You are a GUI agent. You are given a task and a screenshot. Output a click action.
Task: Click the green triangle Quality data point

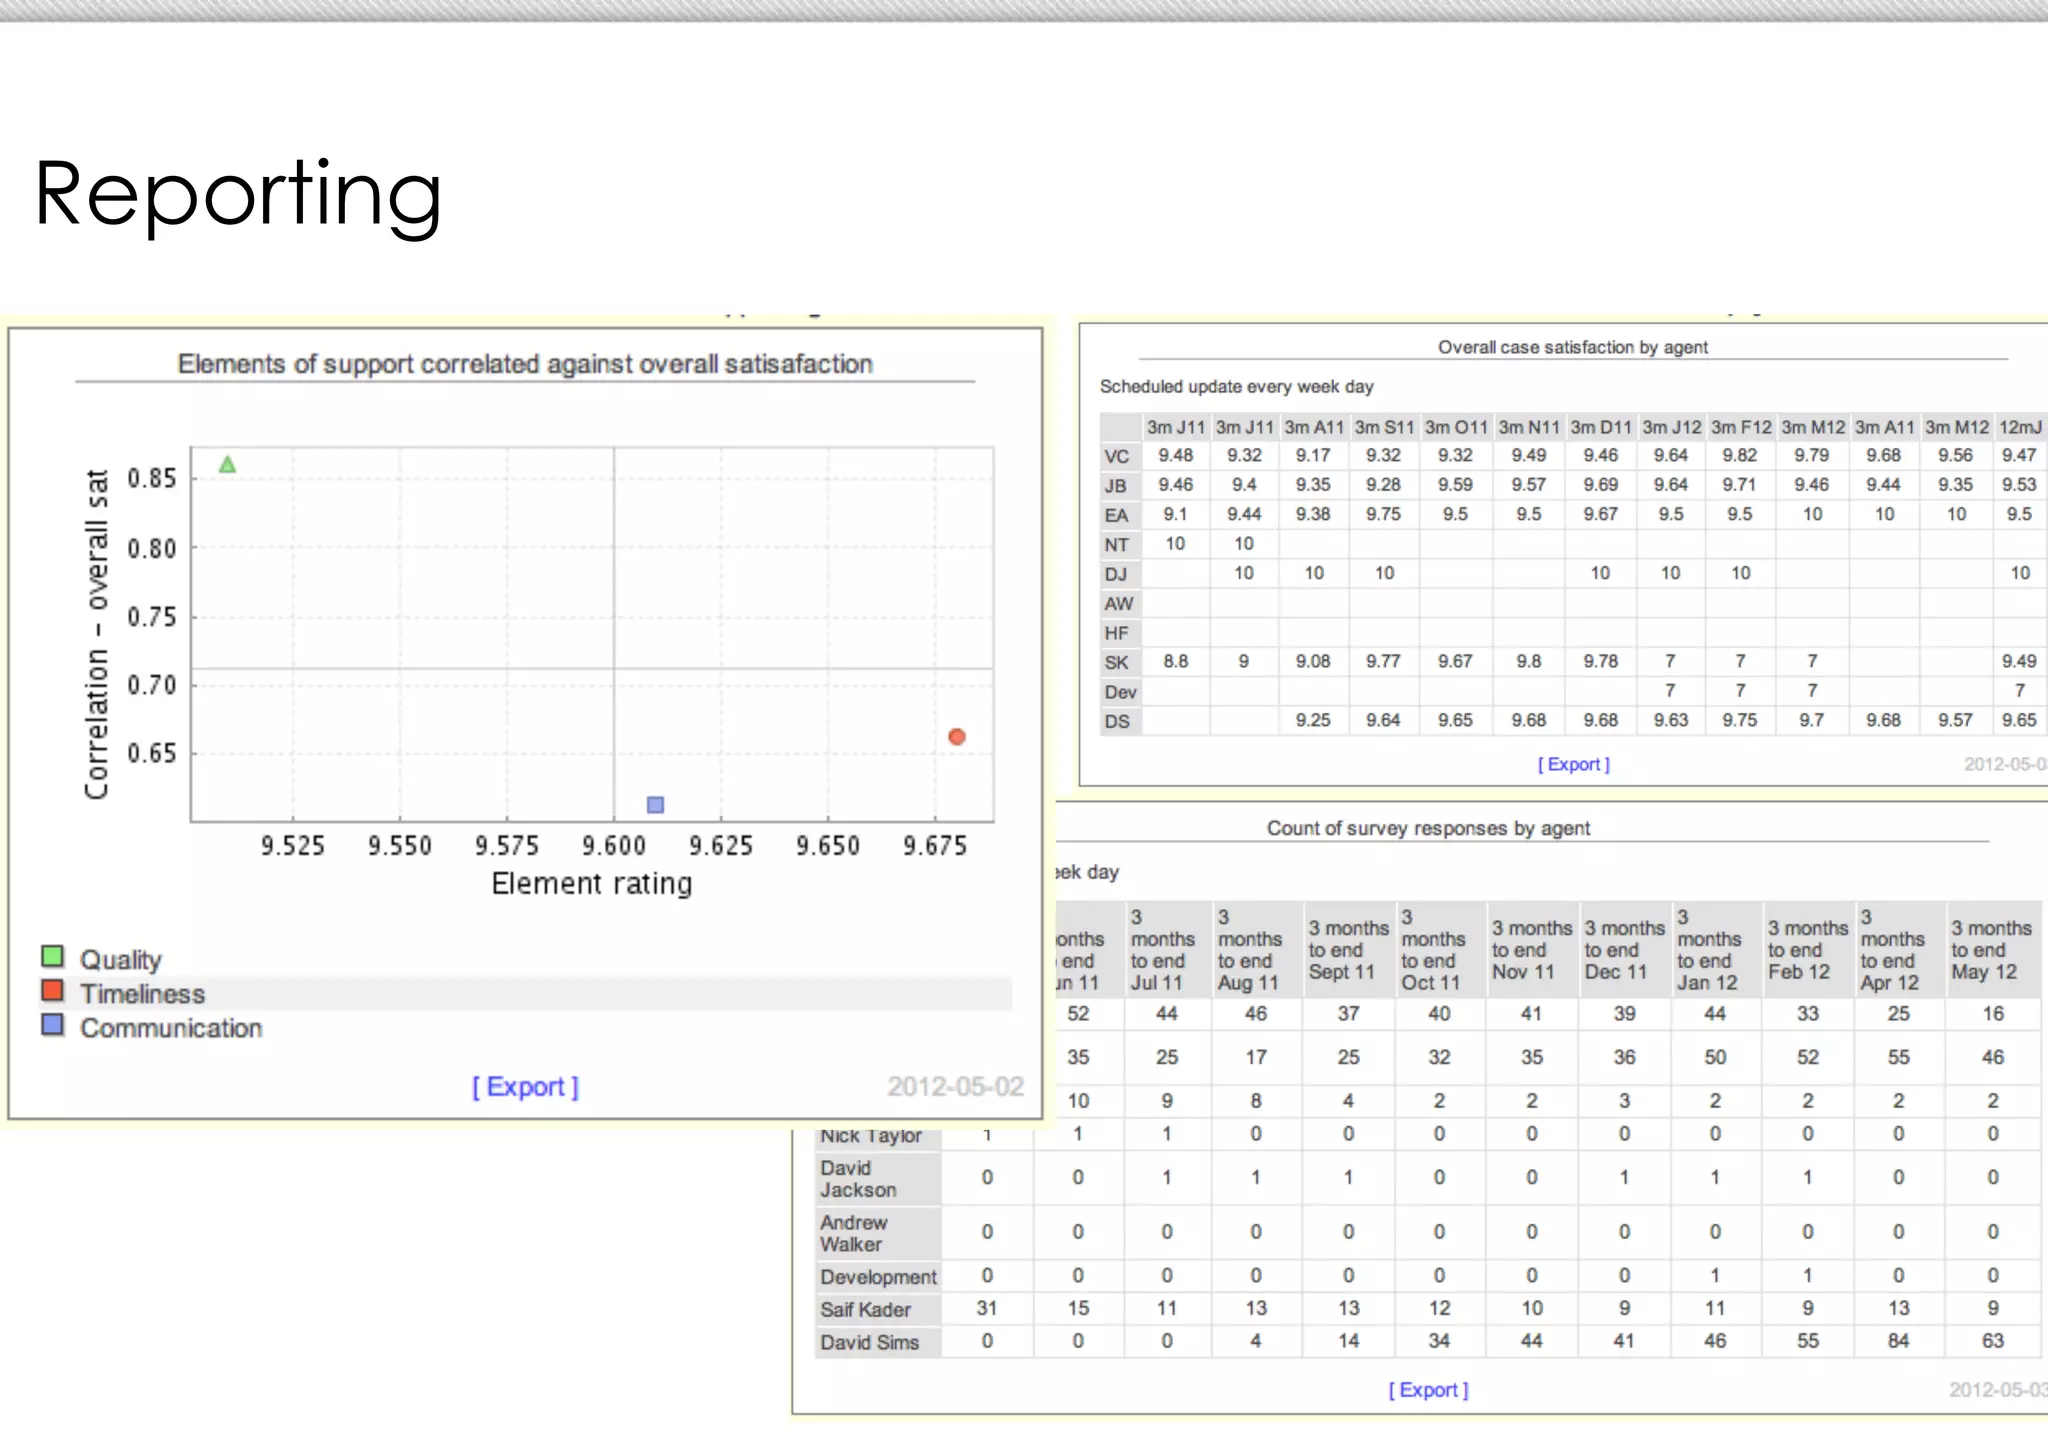tap(228, 465)
